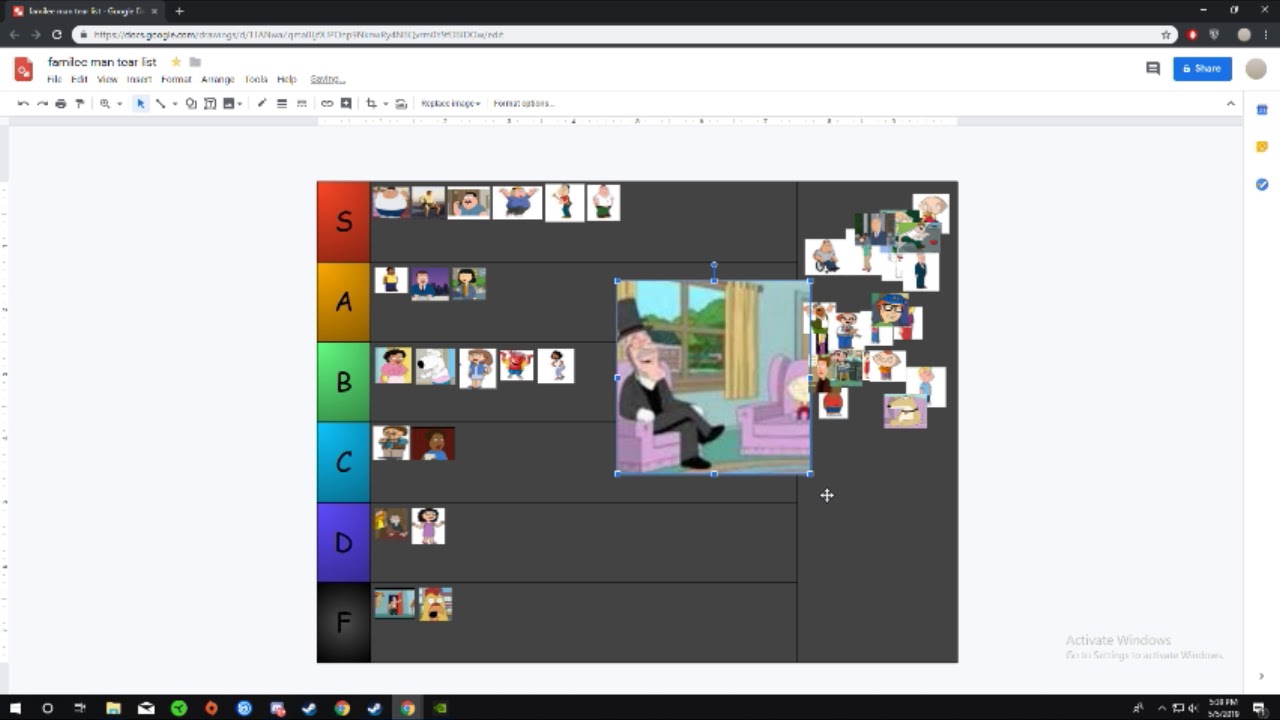The width and height of the screenshot is (1280, 720).
Task: Expand the Insert image dropdown arrow
Action: 241,103
